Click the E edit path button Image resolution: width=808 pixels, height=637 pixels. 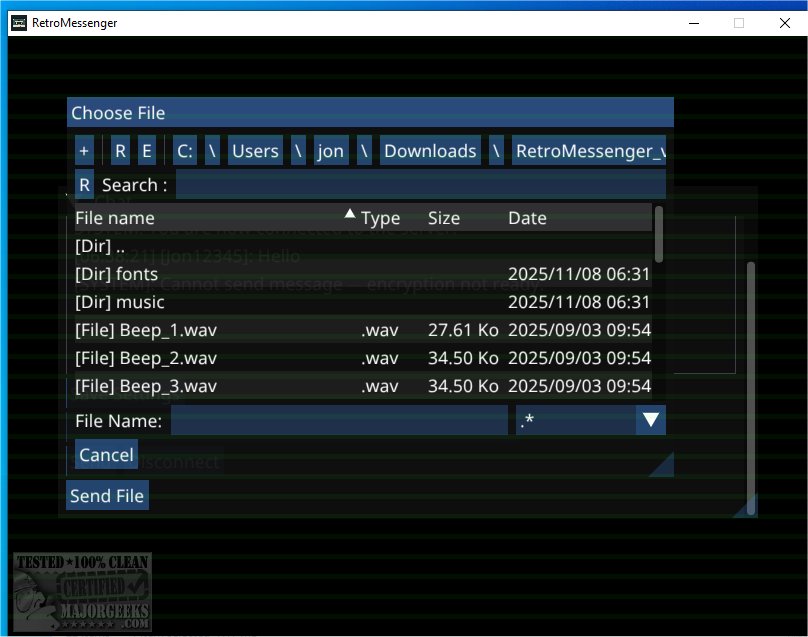pos(147,151)
